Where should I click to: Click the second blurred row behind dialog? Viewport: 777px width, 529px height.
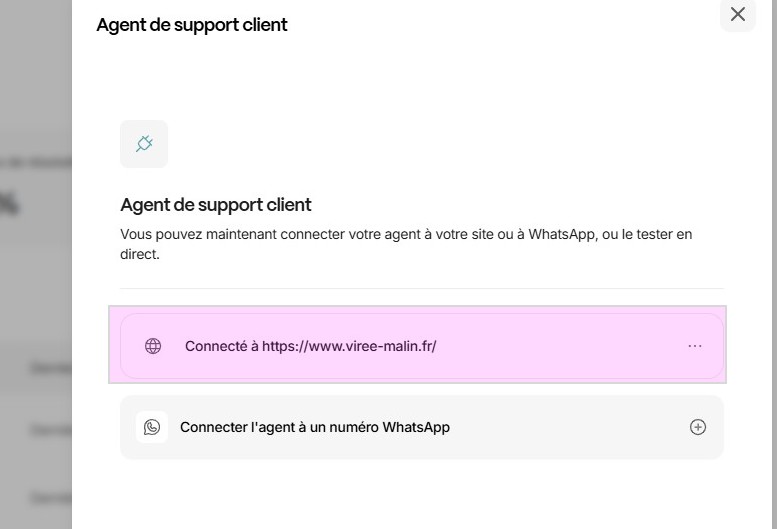[40, 431]
